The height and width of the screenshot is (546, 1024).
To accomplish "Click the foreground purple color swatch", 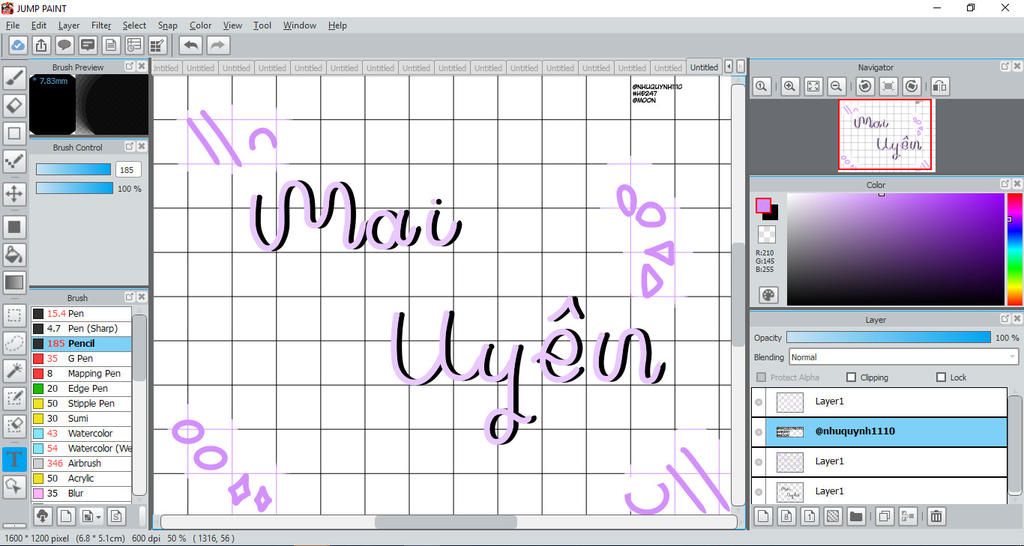I will (763, 206).
